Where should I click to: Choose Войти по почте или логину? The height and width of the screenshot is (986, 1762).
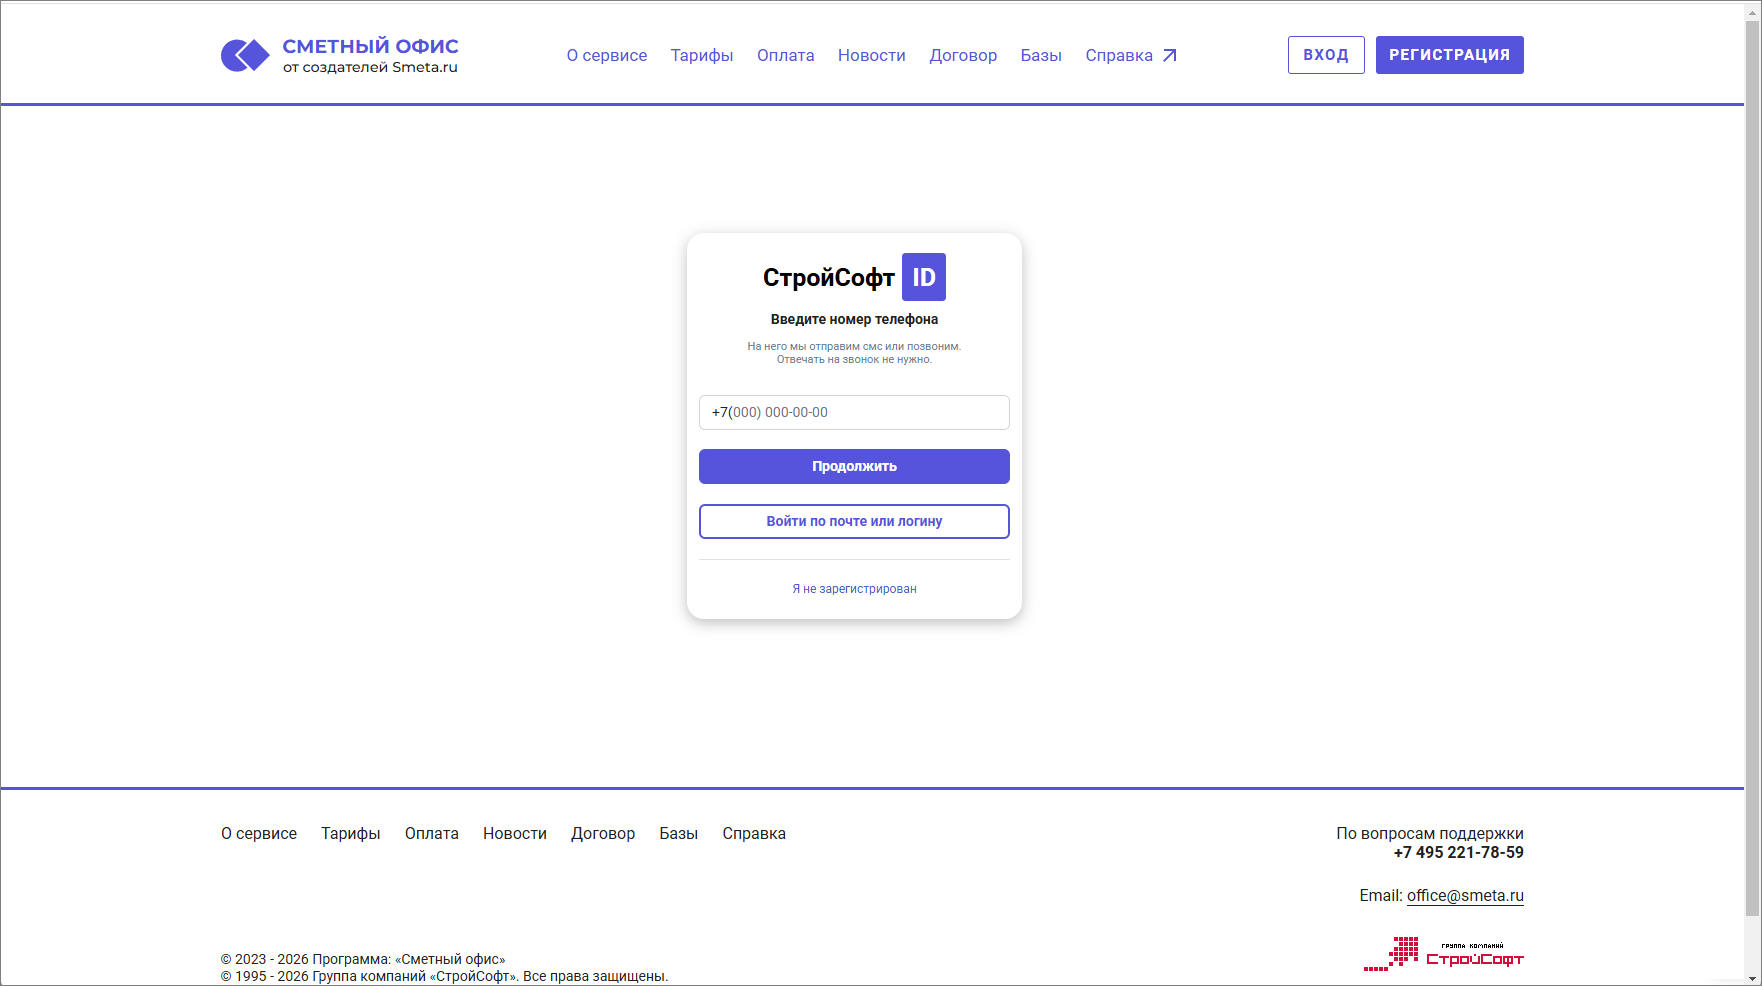tap(853, 521)
